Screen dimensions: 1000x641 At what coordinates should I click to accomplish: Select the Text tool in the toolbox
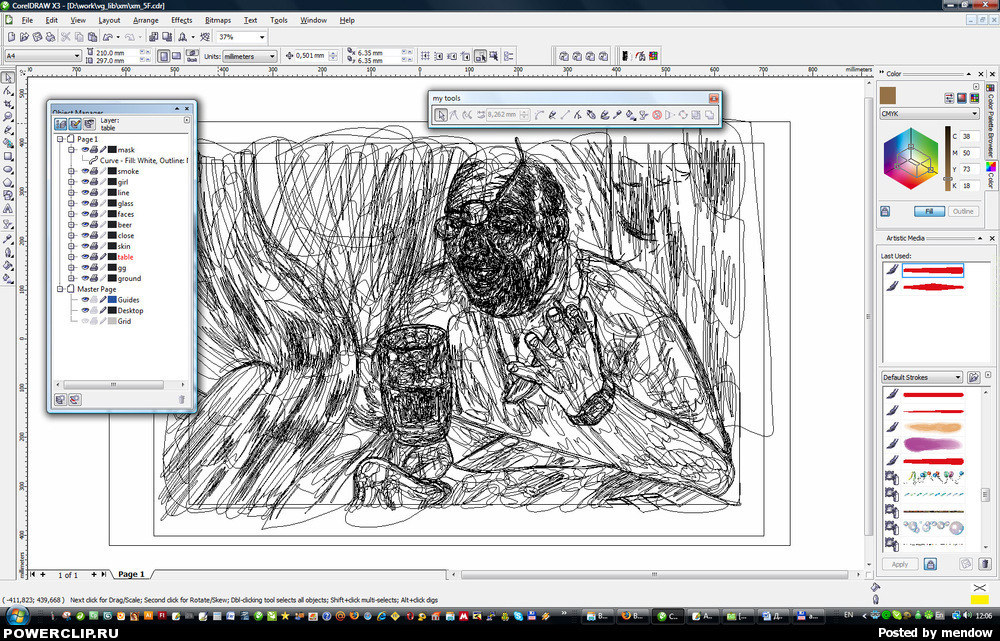tap(7, 210)
